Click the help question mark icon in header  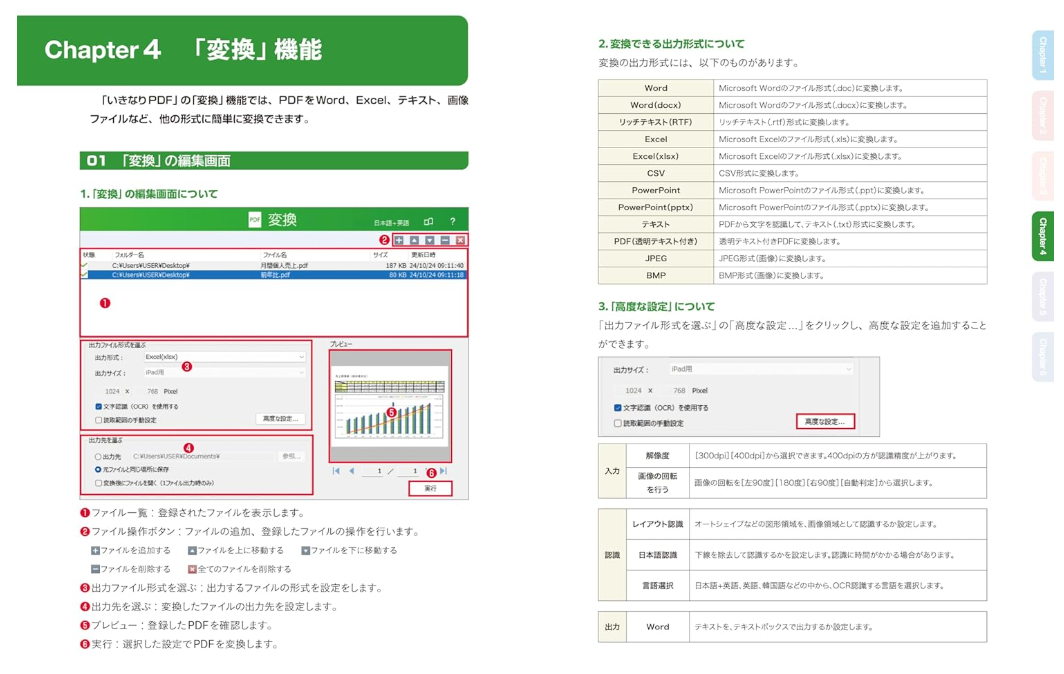[x=452, y=221]
